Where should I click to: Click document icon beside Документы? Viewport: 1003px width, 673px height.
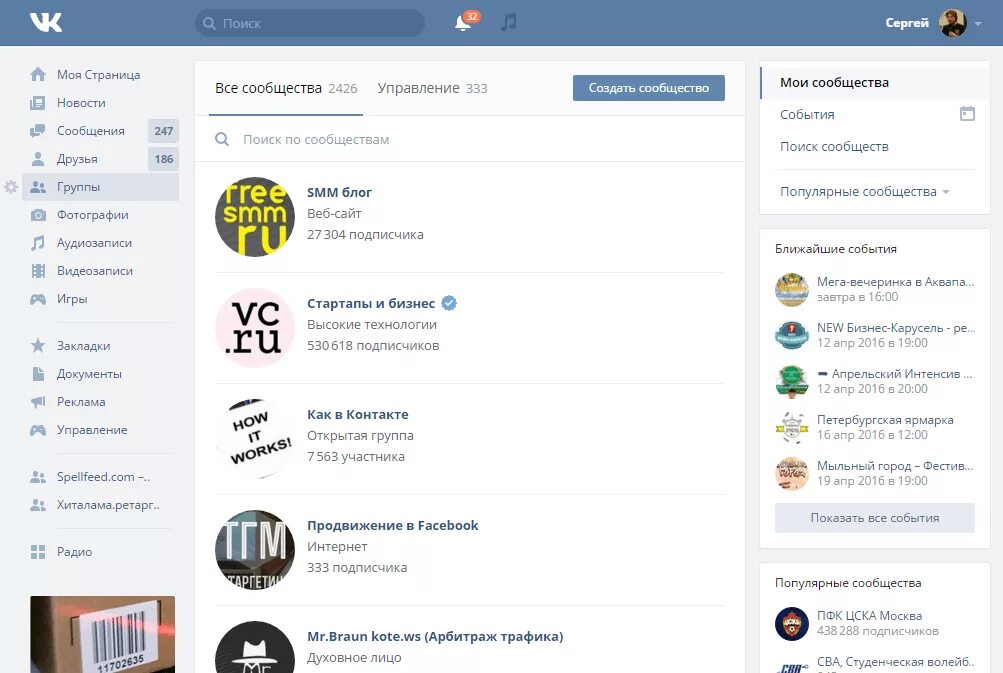38,374
